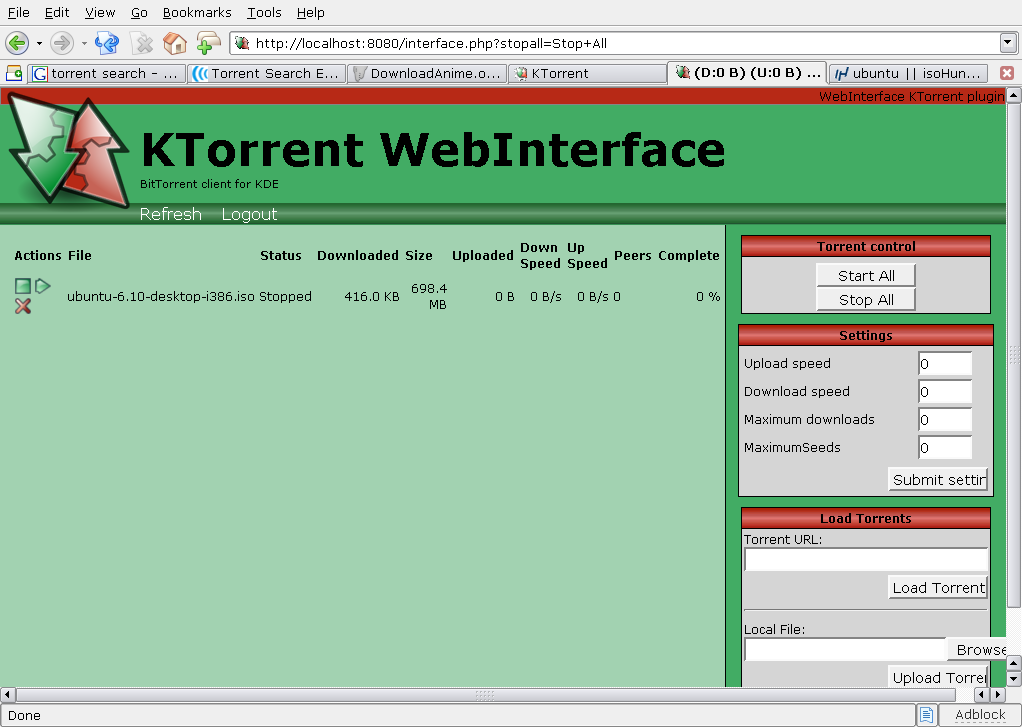The width and height of the screenshot is (1022, 727).
Task: Switch to the DownloadAnime.o... tab
Action: 427,74
